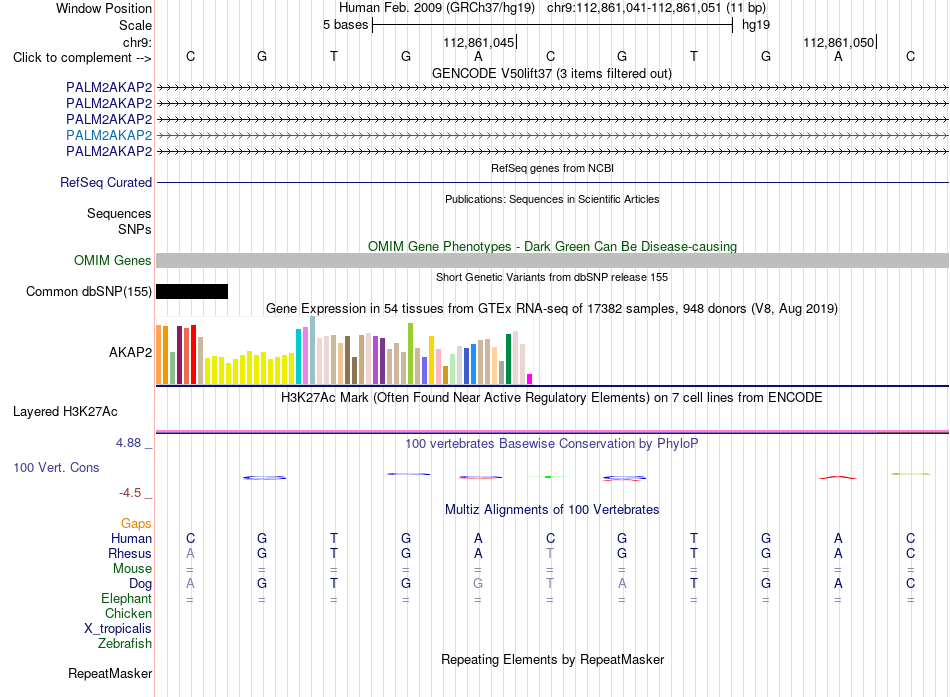The image size is (950, 697).
Task: Click the chr9:112,861,041-112,861,051 coordinates text
Action: click(634, 8)
